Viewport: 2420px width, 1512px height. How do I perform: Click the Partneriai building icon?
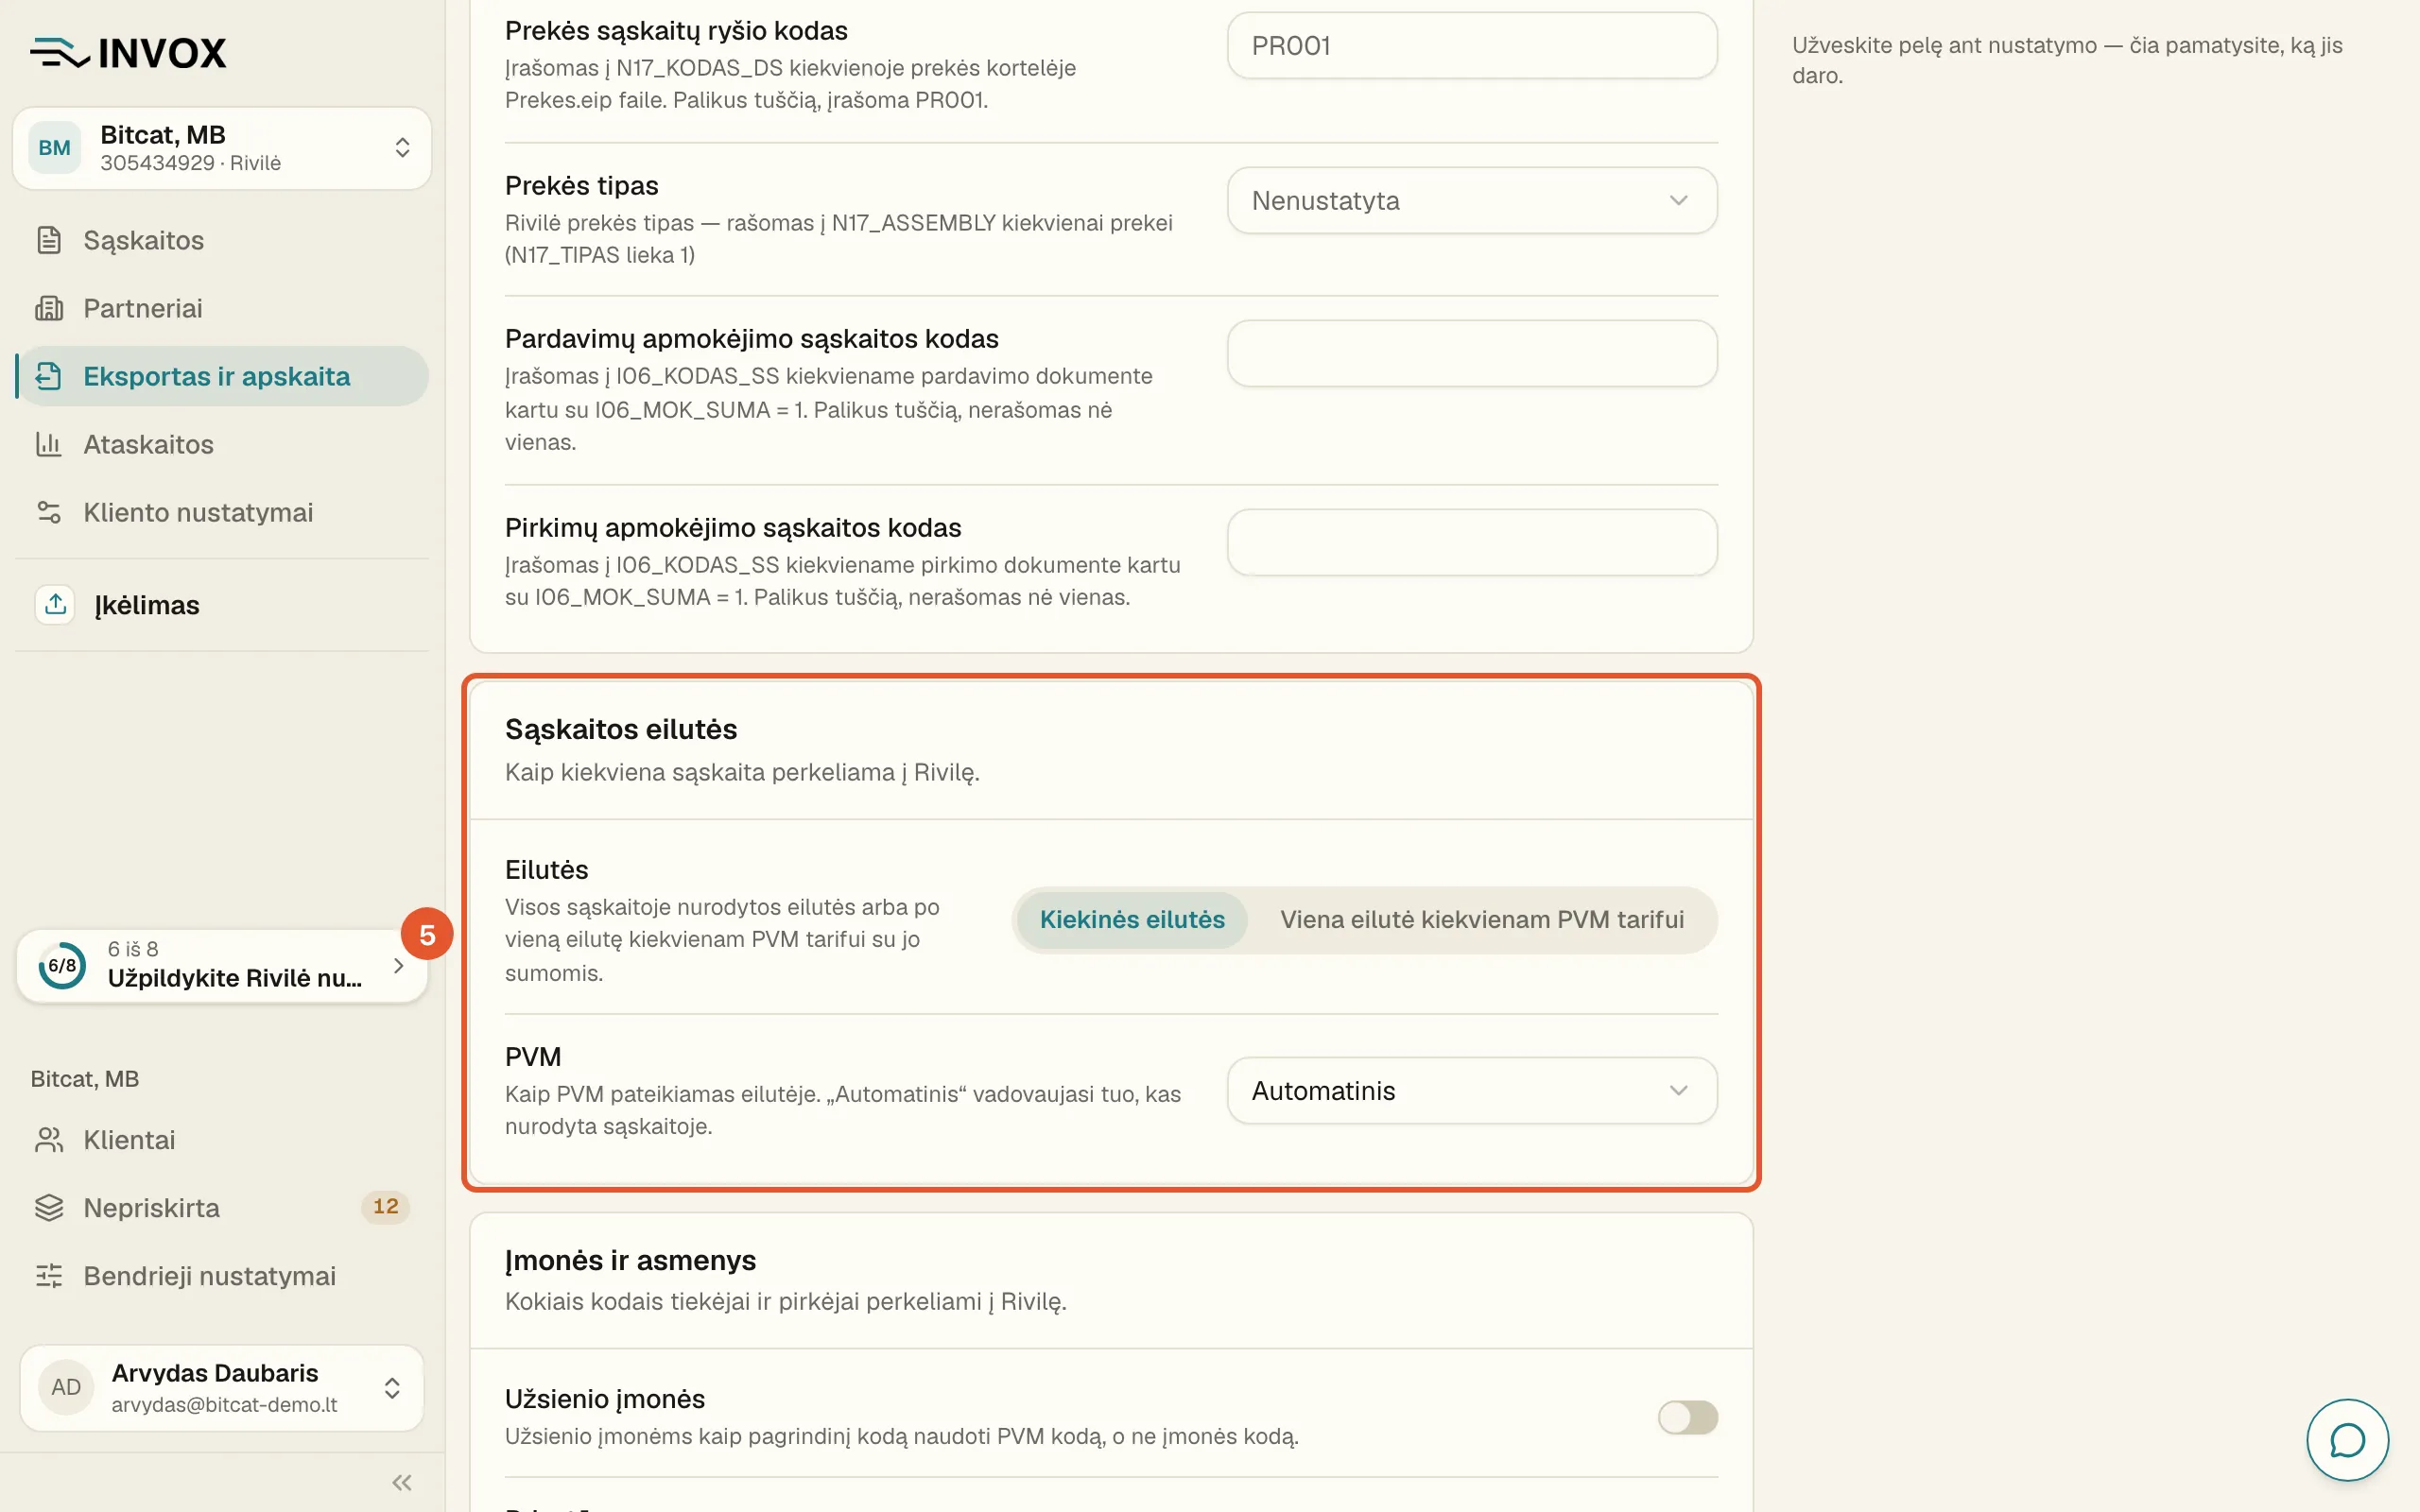click(x=49, y=308)
